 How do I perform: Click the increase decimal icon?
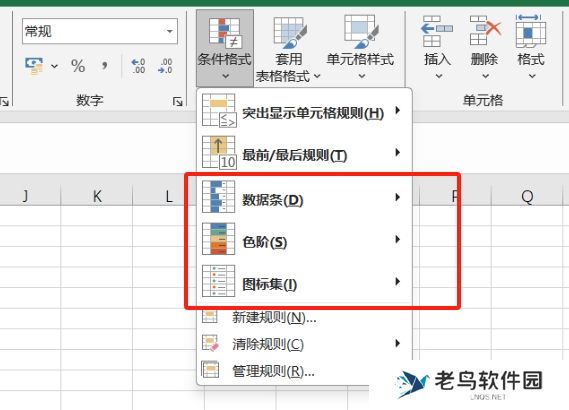(138, 66)
